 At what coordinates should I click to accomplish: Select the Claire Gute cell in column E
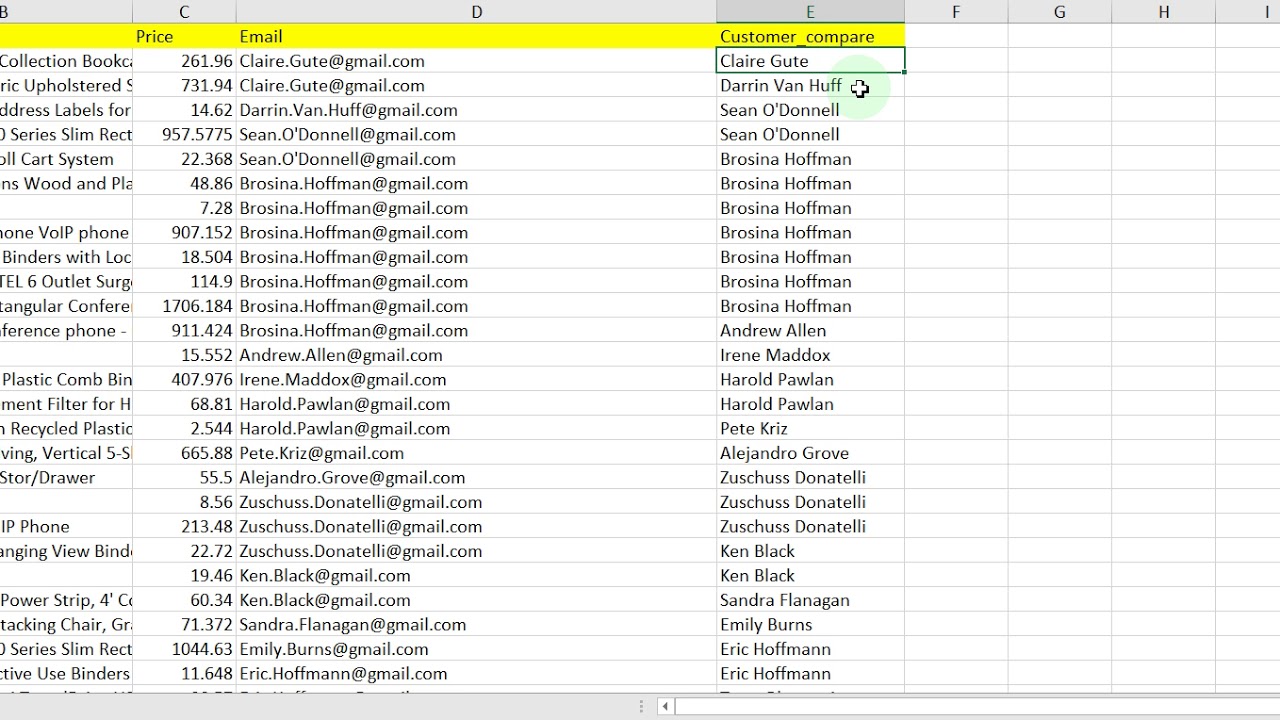click(810, 61)
